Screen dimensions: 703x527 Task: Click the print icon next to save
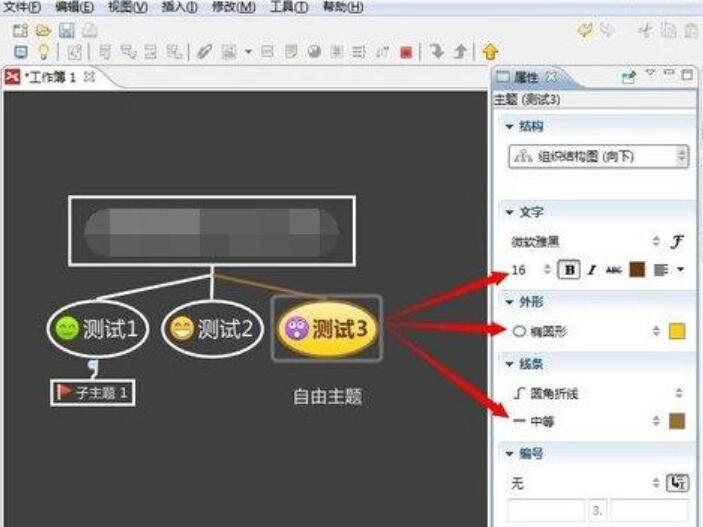90,30
